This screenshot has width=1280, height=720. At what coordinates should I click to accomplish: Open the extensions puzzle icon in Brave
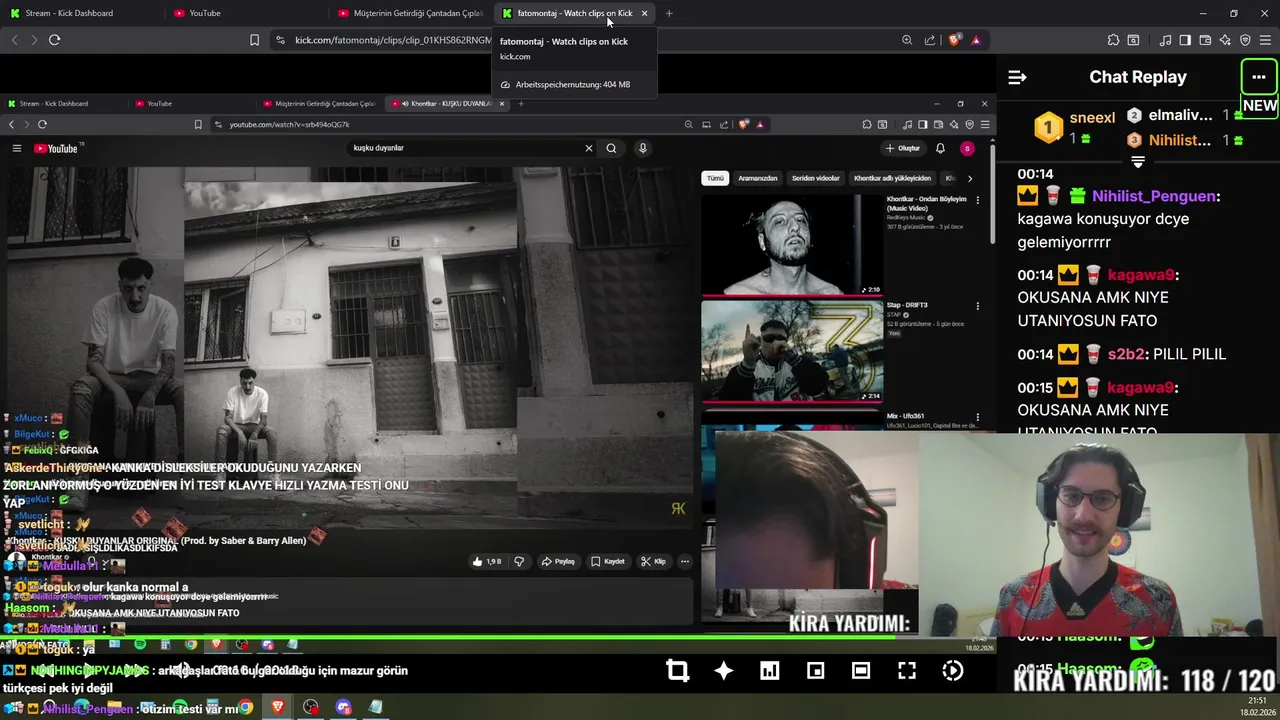point(1113,40)
